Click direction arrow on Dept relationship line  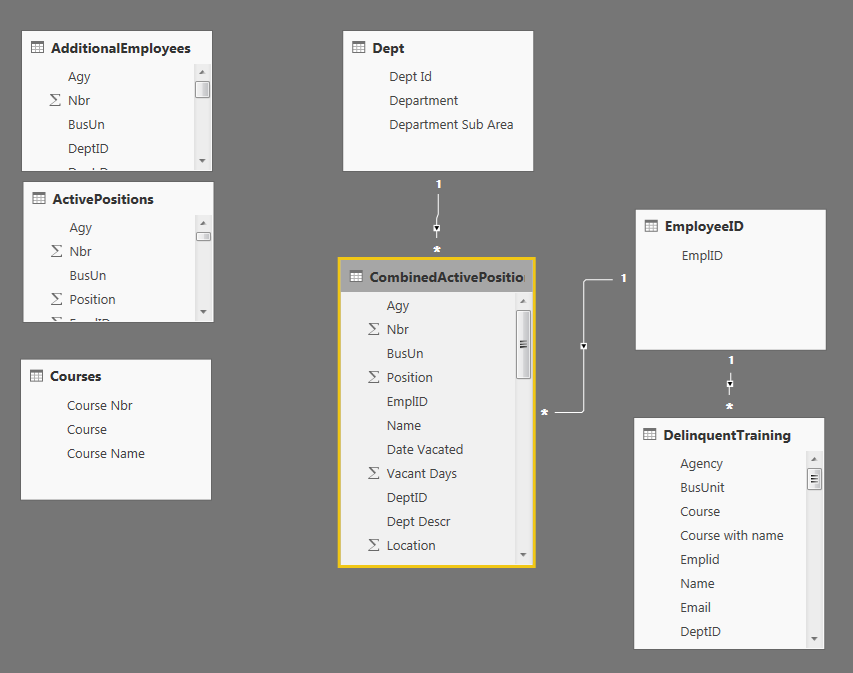pyautogui.click(x=437, y=228)
